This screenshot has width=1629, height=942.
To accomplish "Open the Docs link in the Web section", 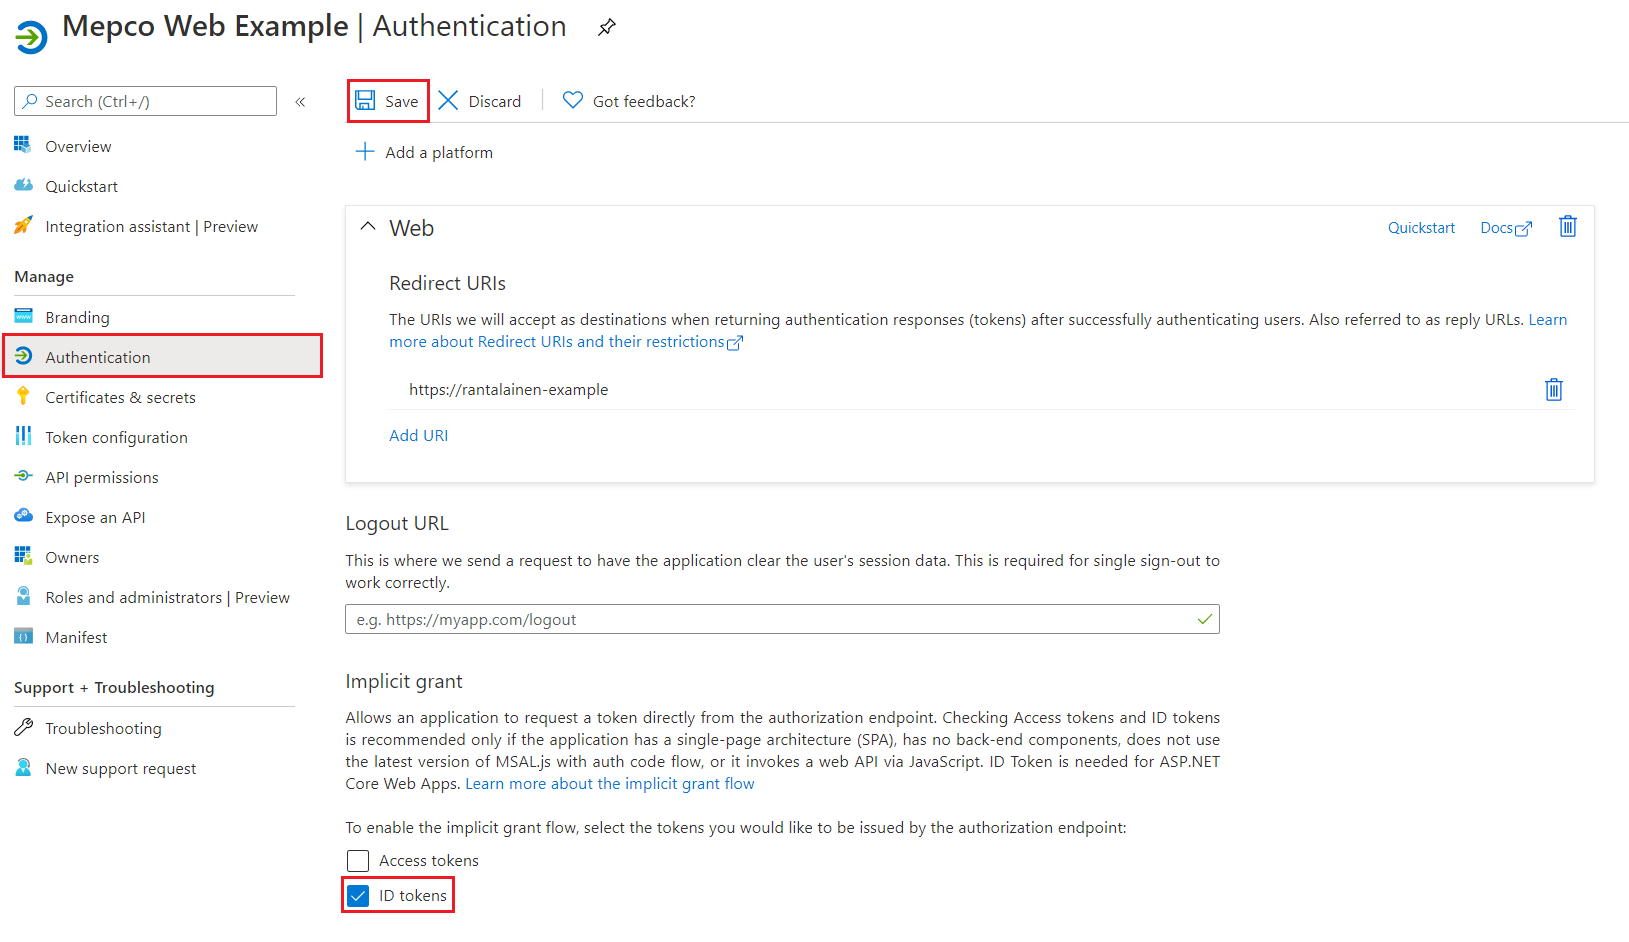I will point(1496,228).
